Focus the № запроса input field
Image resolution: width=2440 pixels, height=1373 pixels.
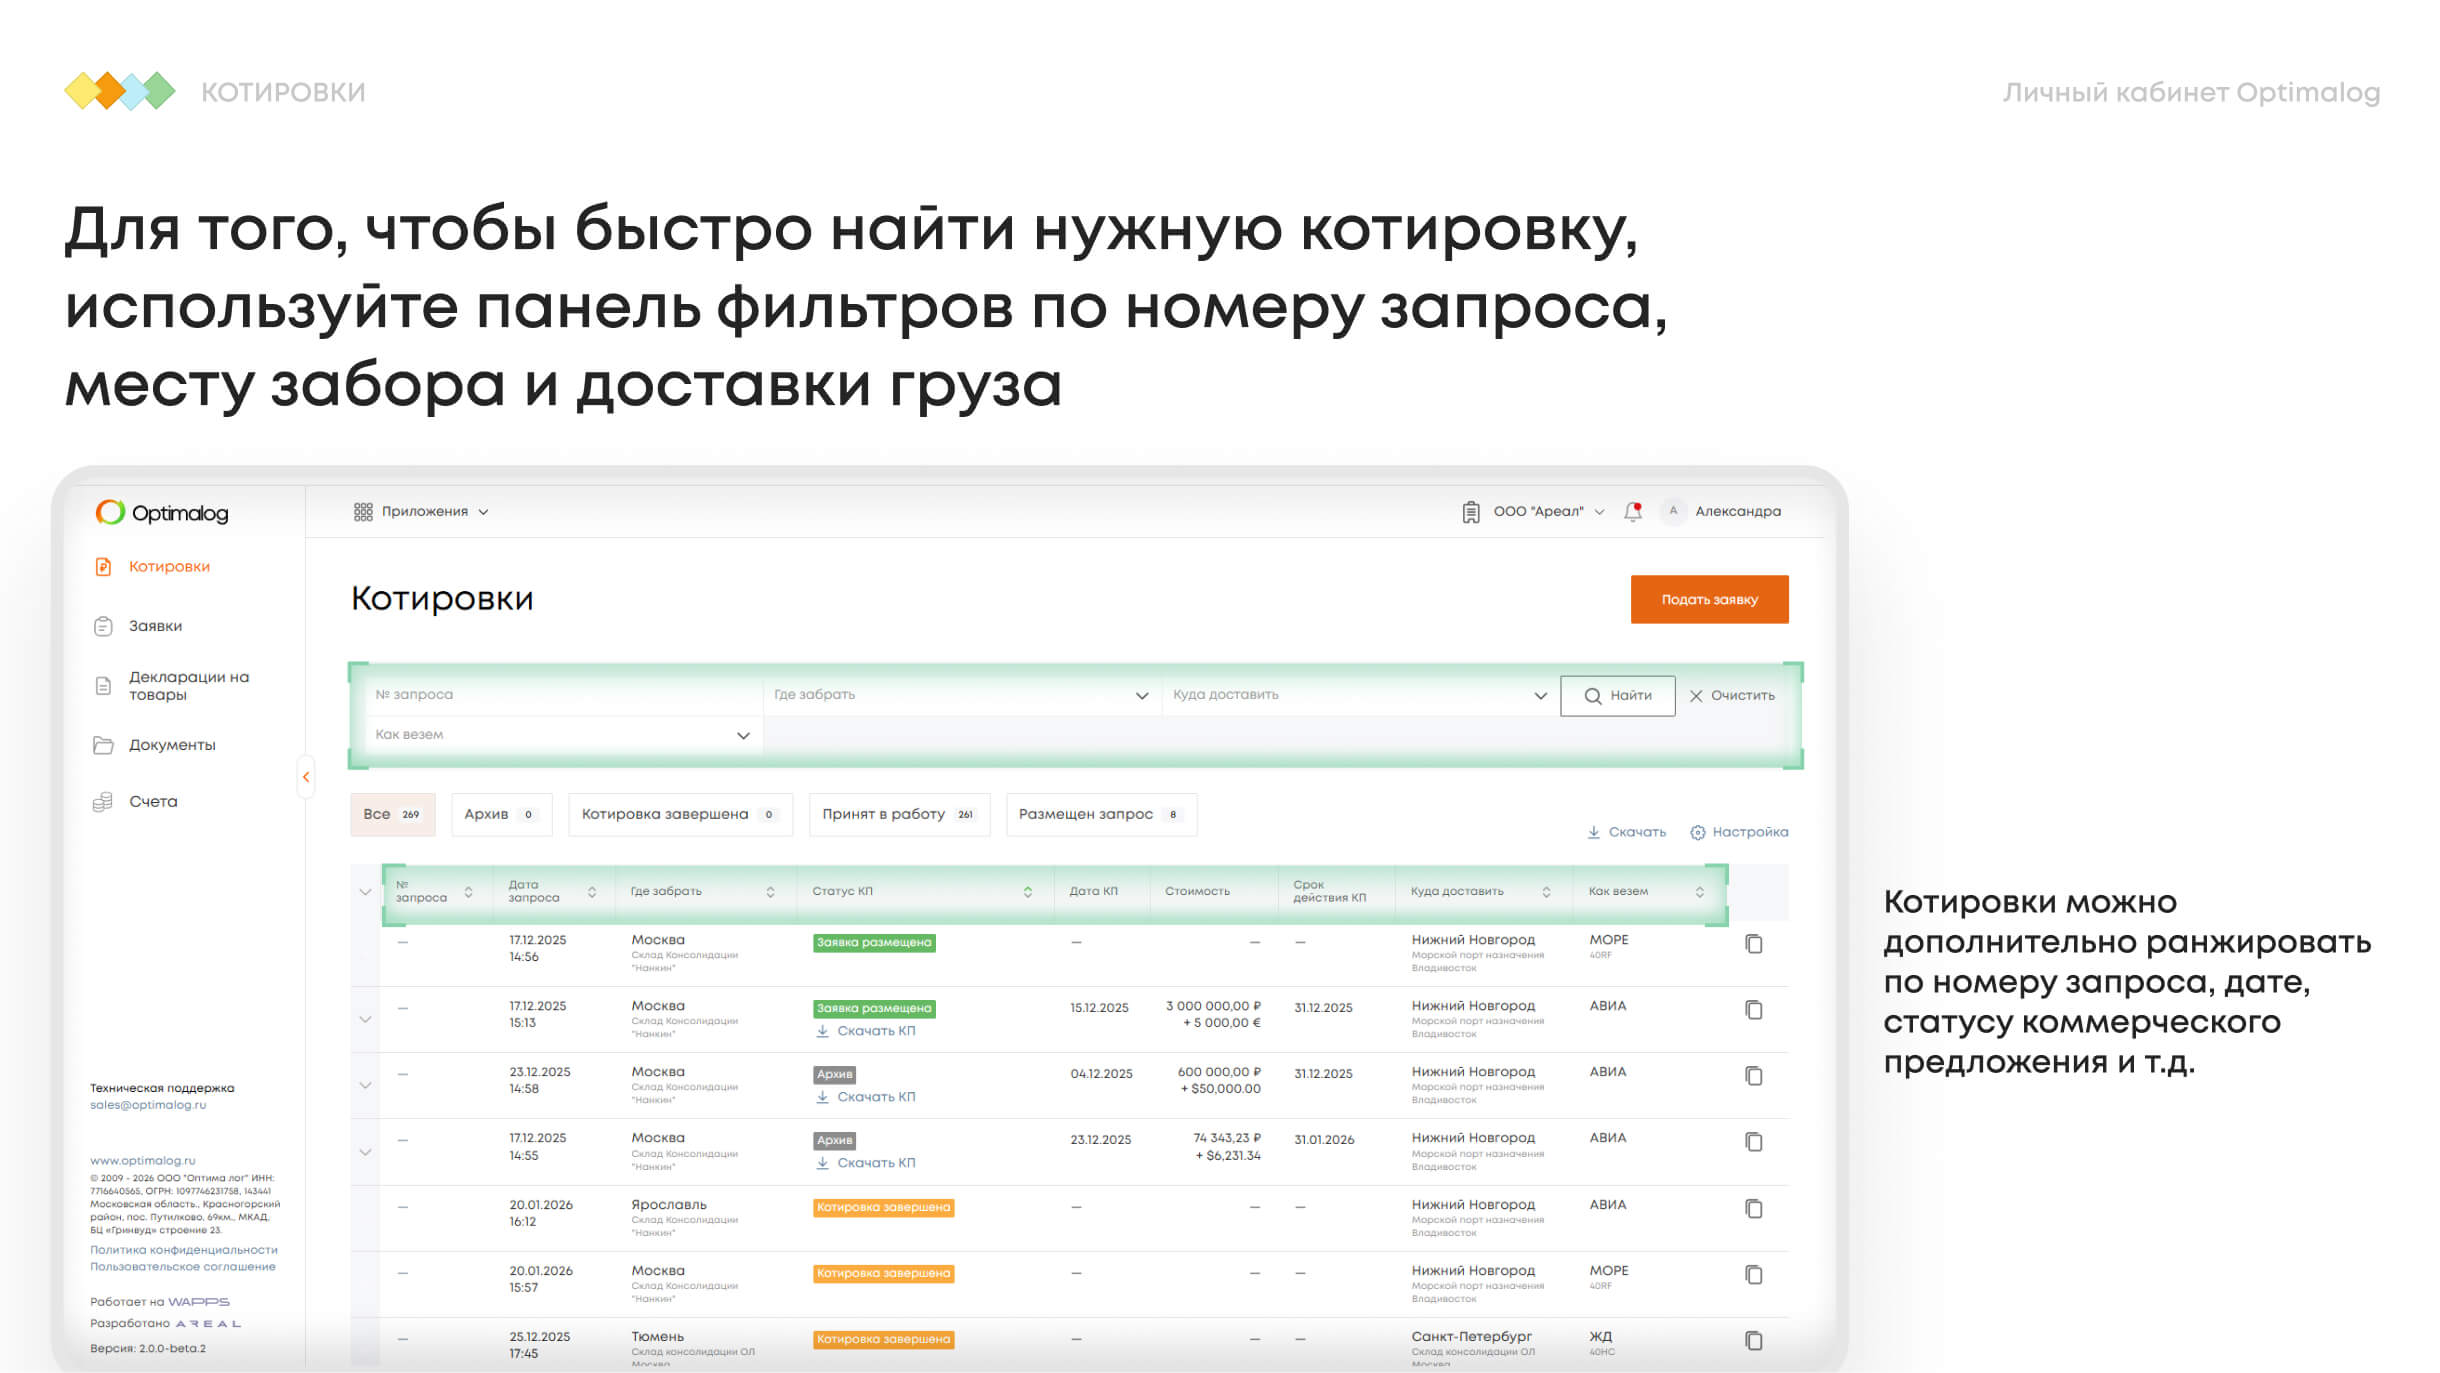(560, 694)
